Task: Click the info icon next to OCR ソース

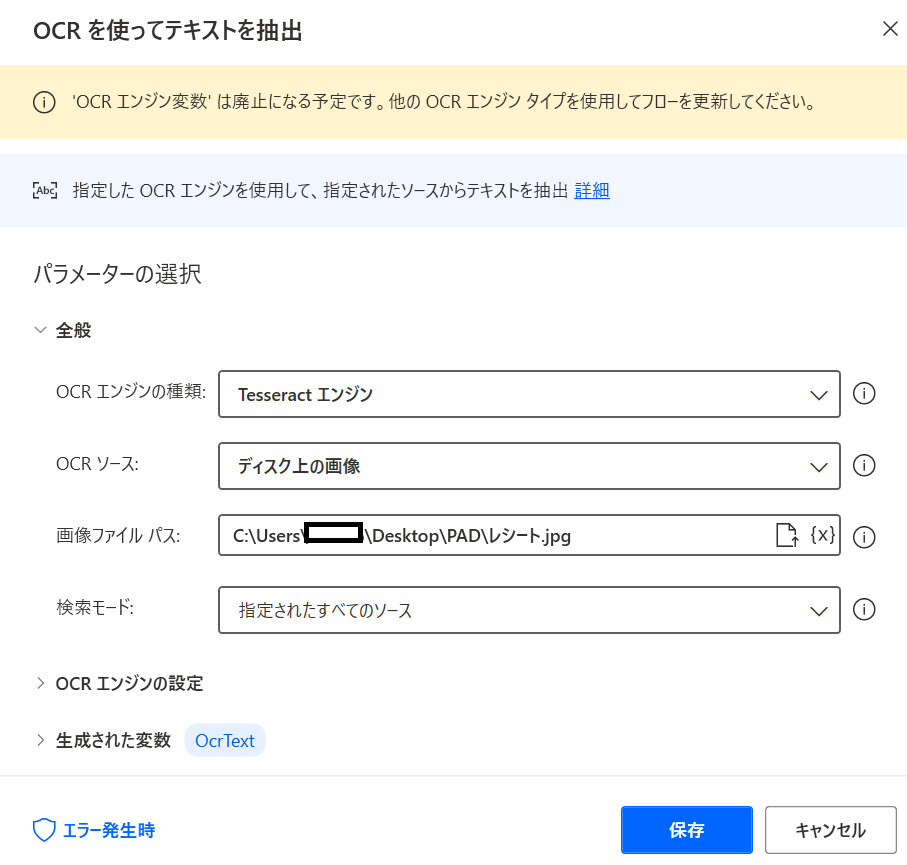Action: point(864,465)
